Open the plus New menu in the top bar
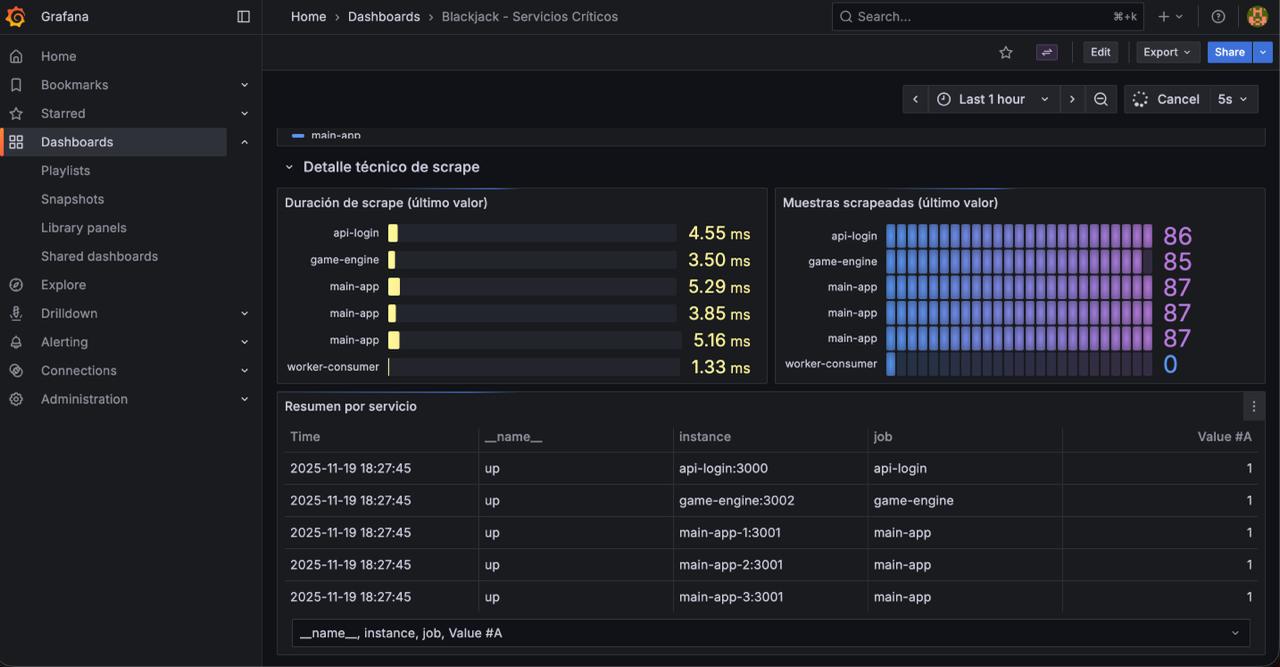Viewport: 1280px width, 667px height. (x=1170, y=17)
